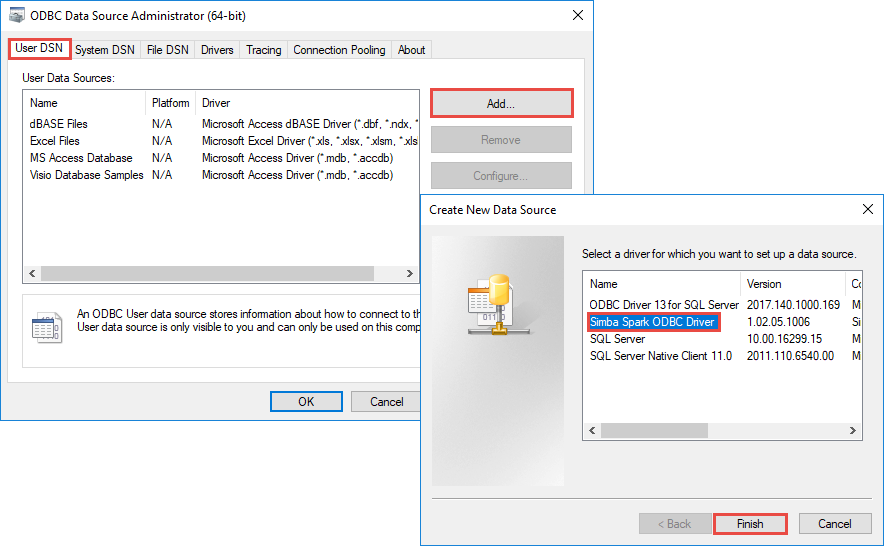Click OK in ODBC Administrator window
This screenshot has height=549, width=884.
tap(306, 401)
